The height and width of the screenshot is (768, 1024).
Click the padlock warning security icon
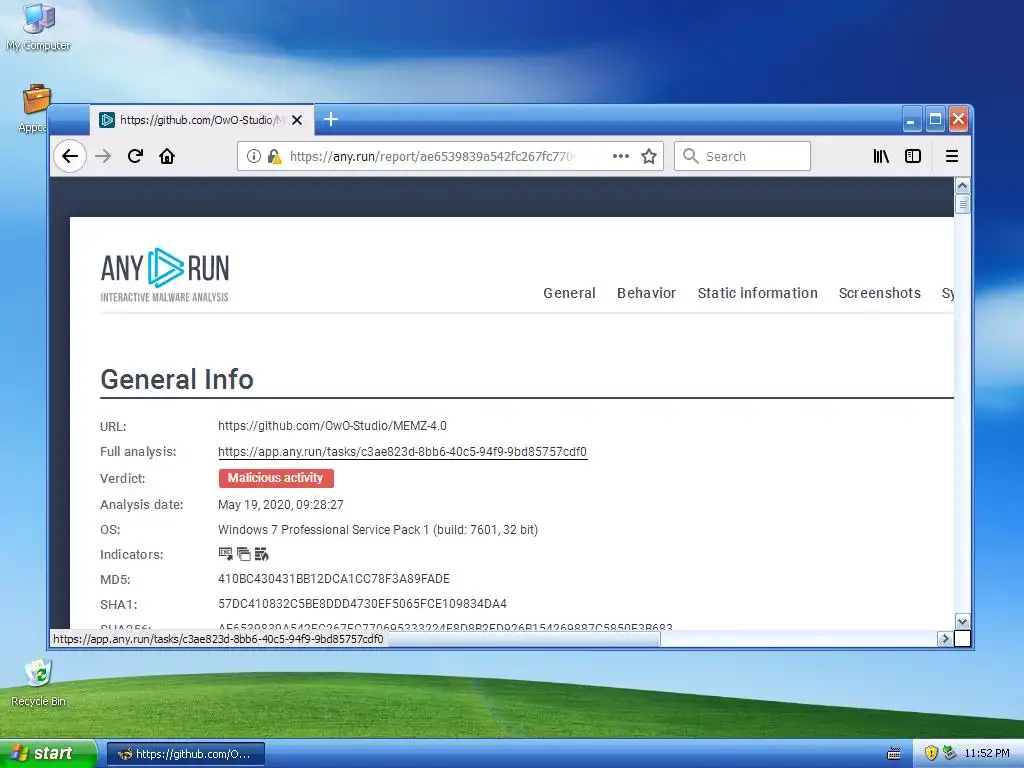(x=274, y=157)
